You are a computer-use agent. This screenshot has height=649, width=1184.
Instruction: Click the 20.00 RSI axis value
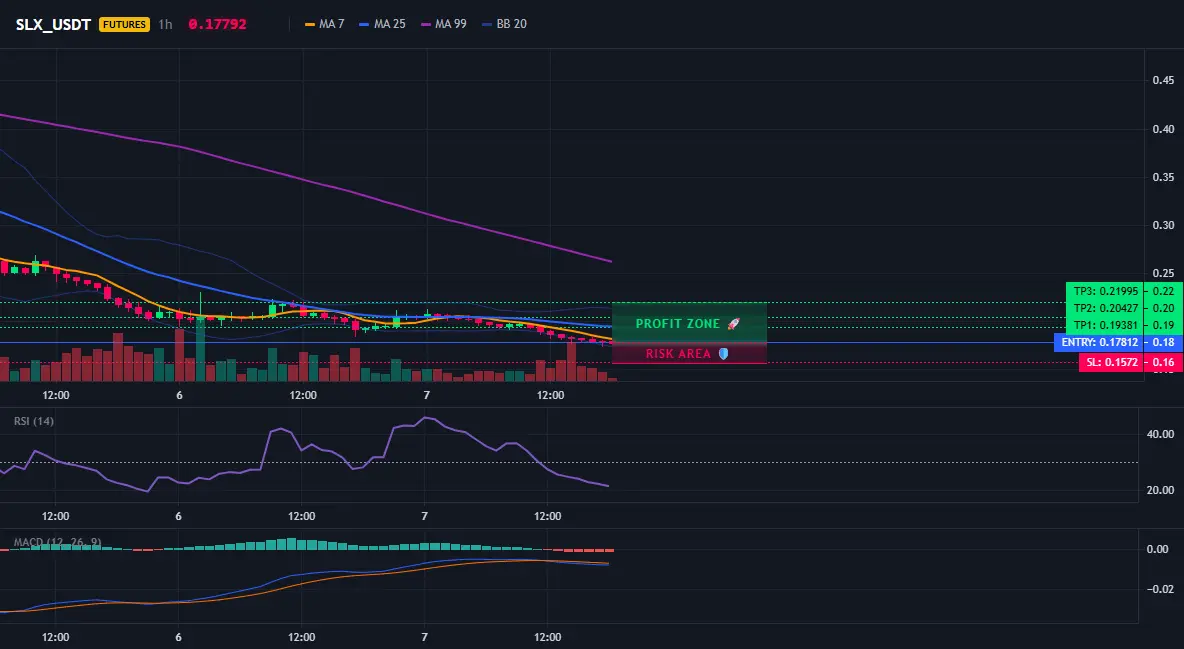point(1160,490)
